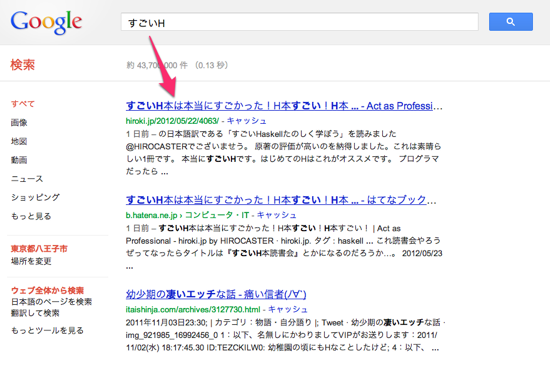Screen dimensions: 550x365
Task: Click the Google logo
Action: pyautogui.click(x=46, y=22)
